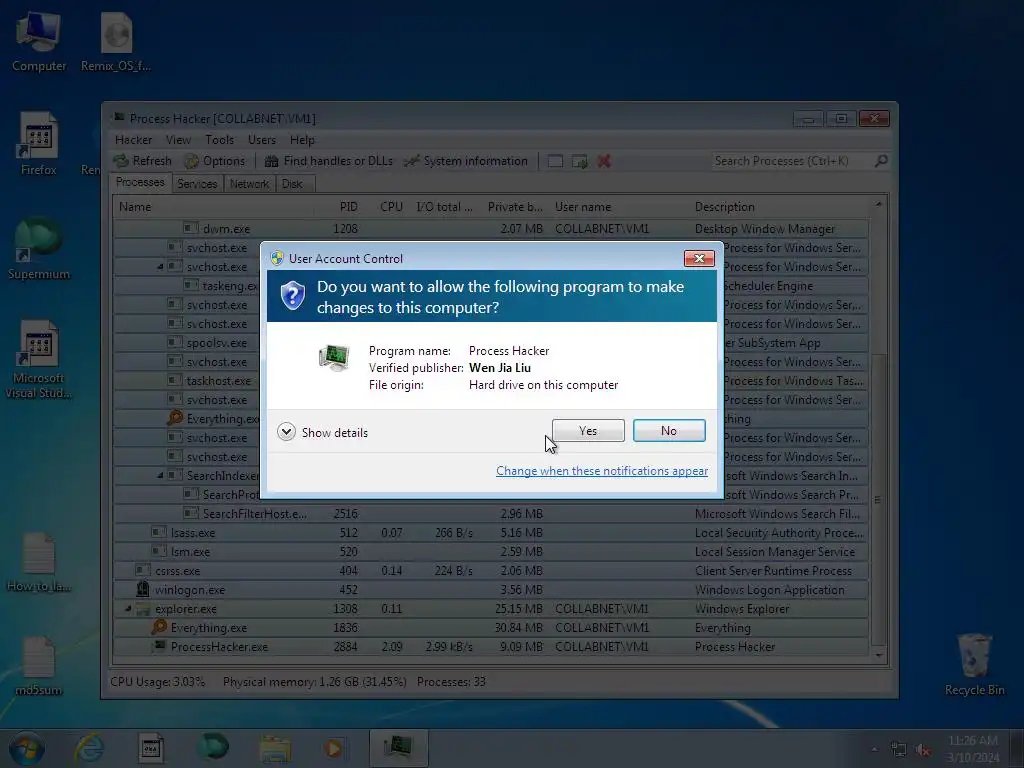Open Supermium from the taskbar
This screenshot has width=1024, height=768.
tap(213, 748)
